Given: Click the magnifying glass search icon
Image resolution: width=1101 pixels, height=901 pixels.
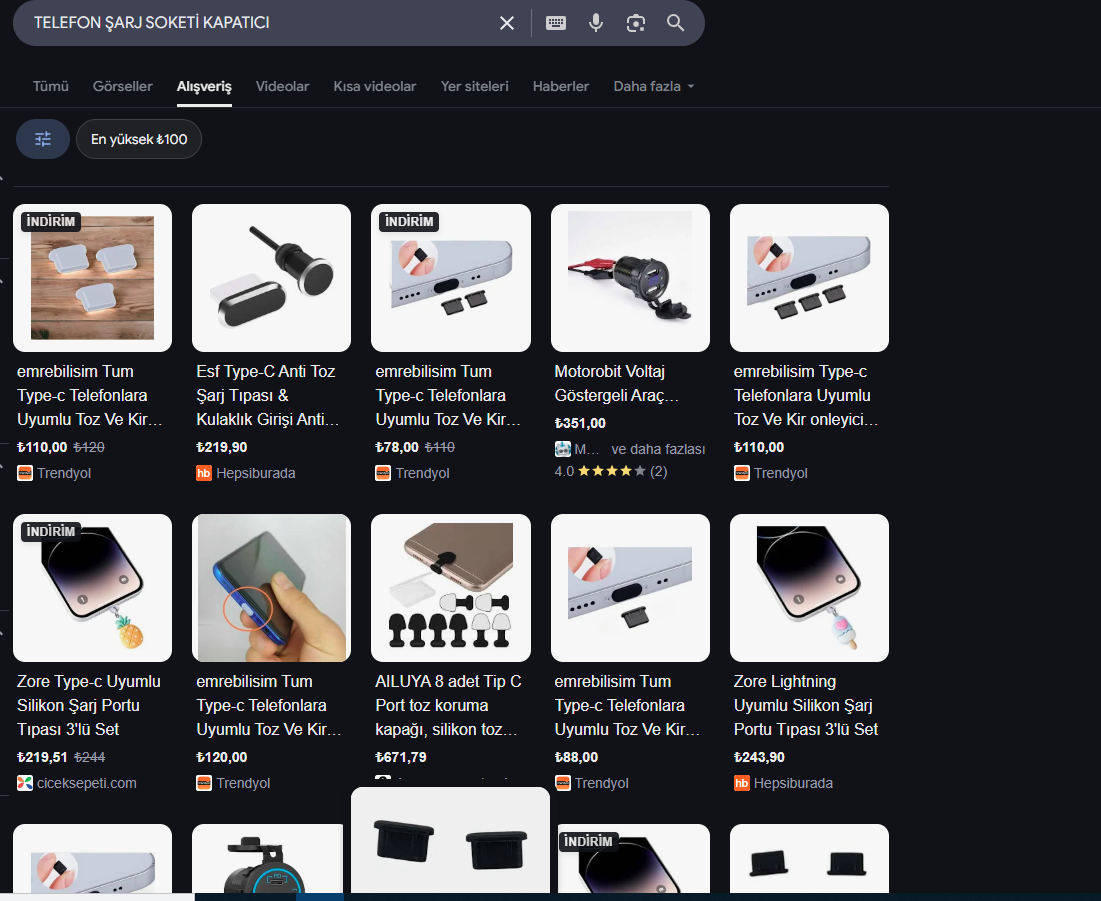Looking at the screenshot, I should coord(675,23).
